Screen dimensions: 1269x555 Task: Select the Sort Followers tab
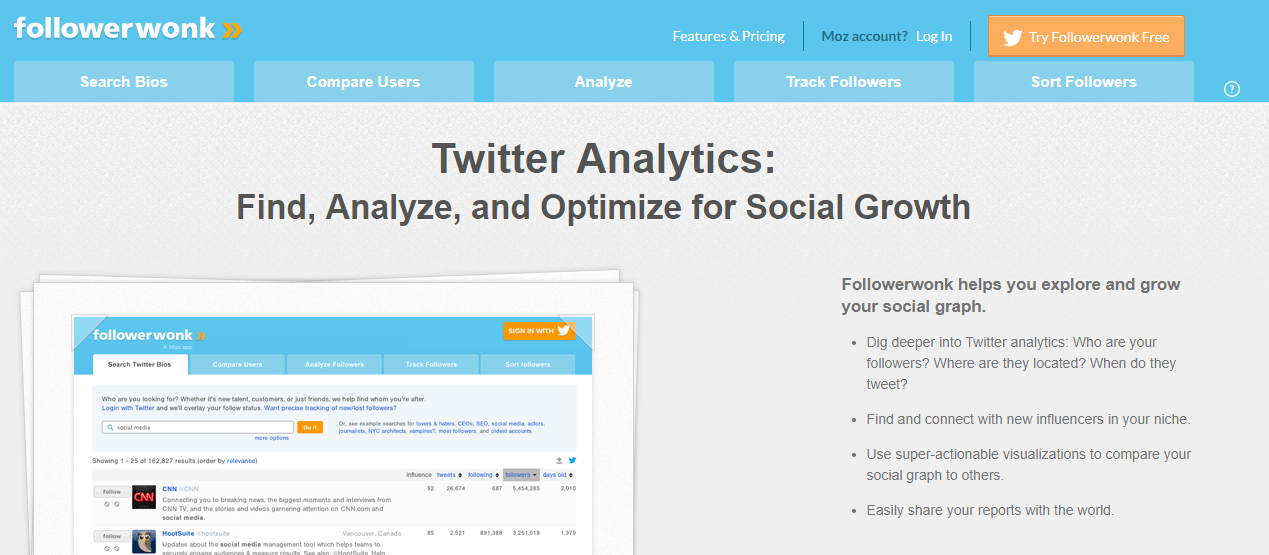(x=1084, y=82)
